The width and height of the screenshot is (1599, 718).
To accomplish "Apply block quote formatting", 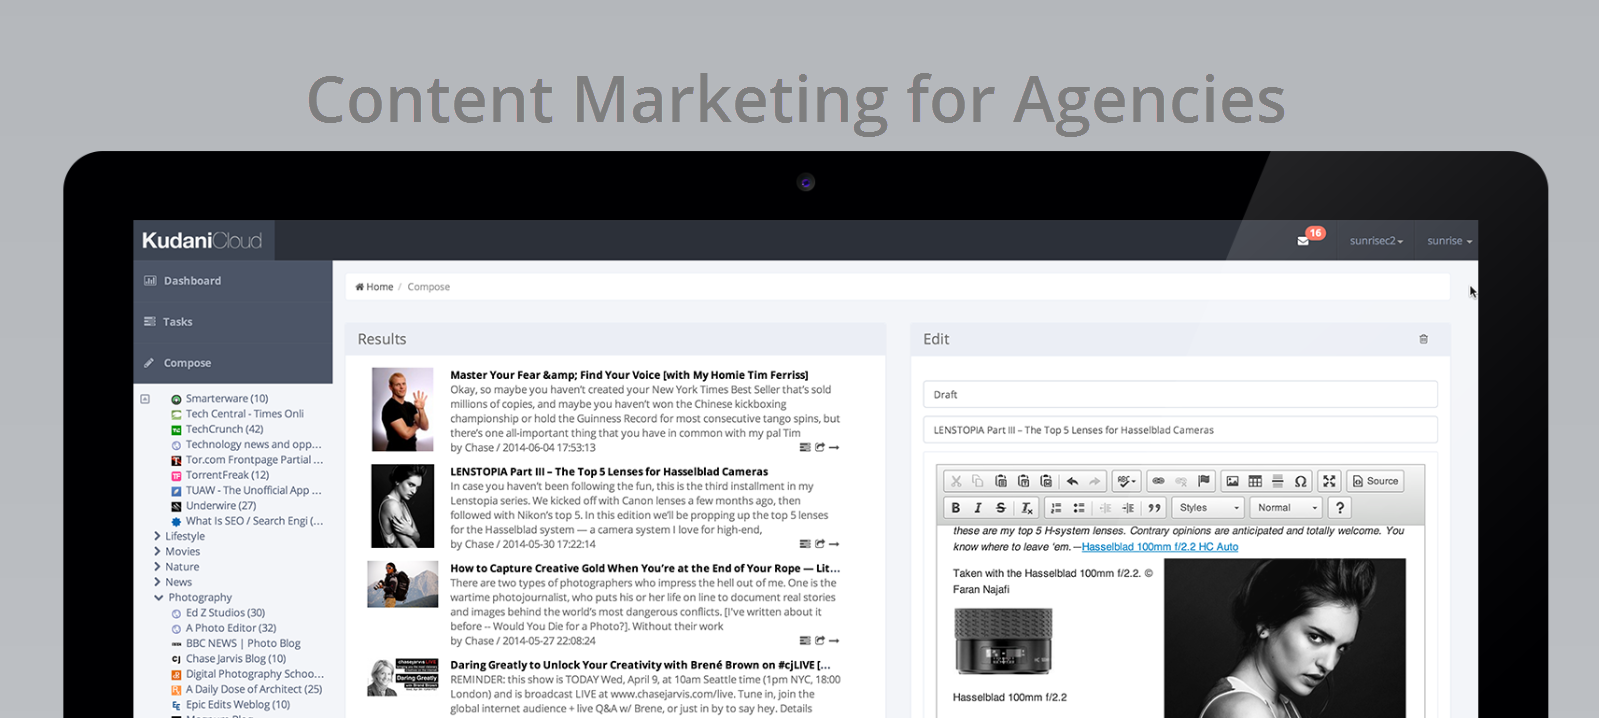I will [x=1154, y=508].
